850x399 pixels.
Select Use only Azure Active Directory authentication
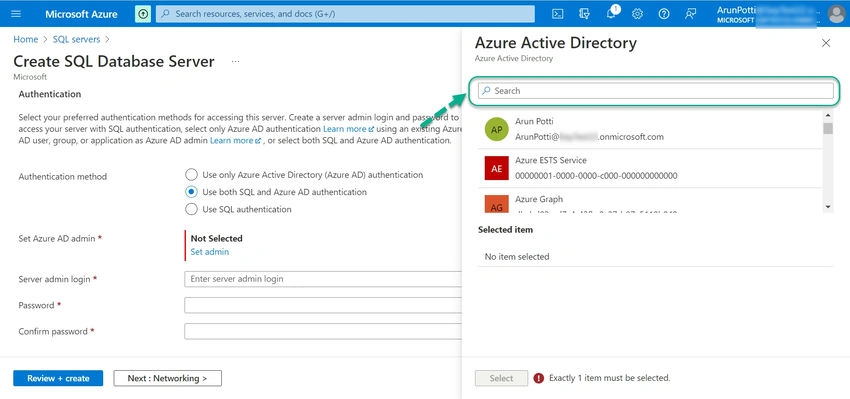click(191, 175)
